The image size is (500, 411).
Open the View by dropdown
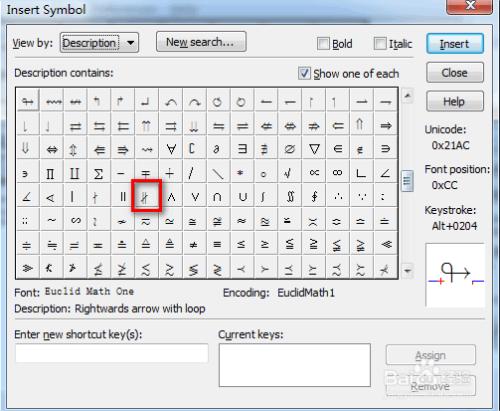(x=99, y=43)
